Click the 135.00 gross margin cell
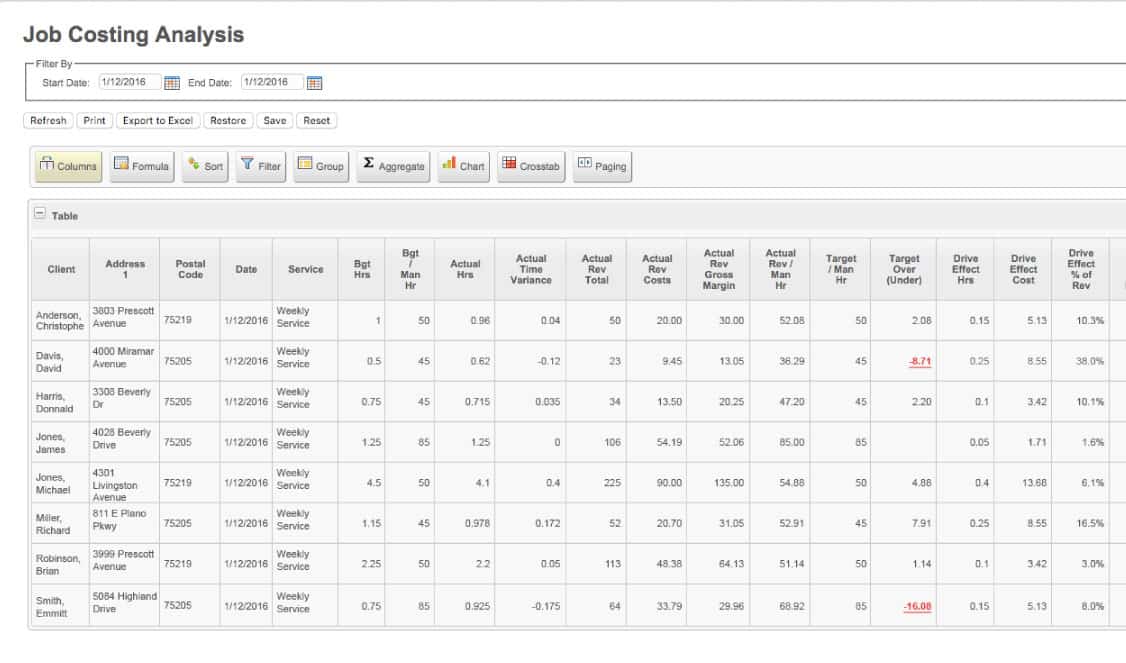 [x=719, y=483]
